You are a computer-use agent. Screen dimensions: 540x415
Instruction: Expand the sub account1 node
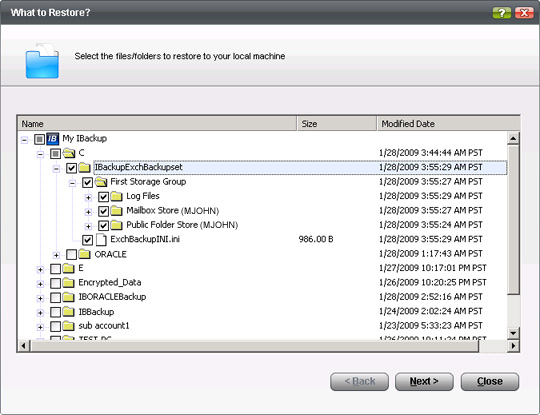40,327
